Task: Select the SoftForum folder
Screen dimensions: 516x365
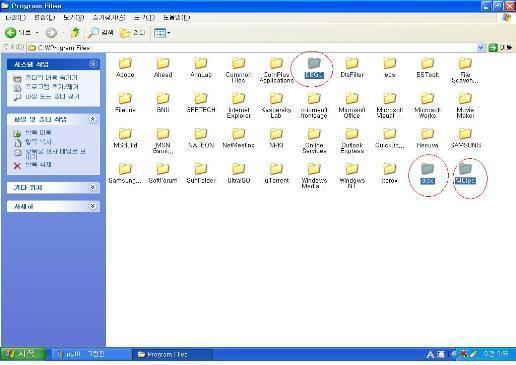Action: point(163,173)
